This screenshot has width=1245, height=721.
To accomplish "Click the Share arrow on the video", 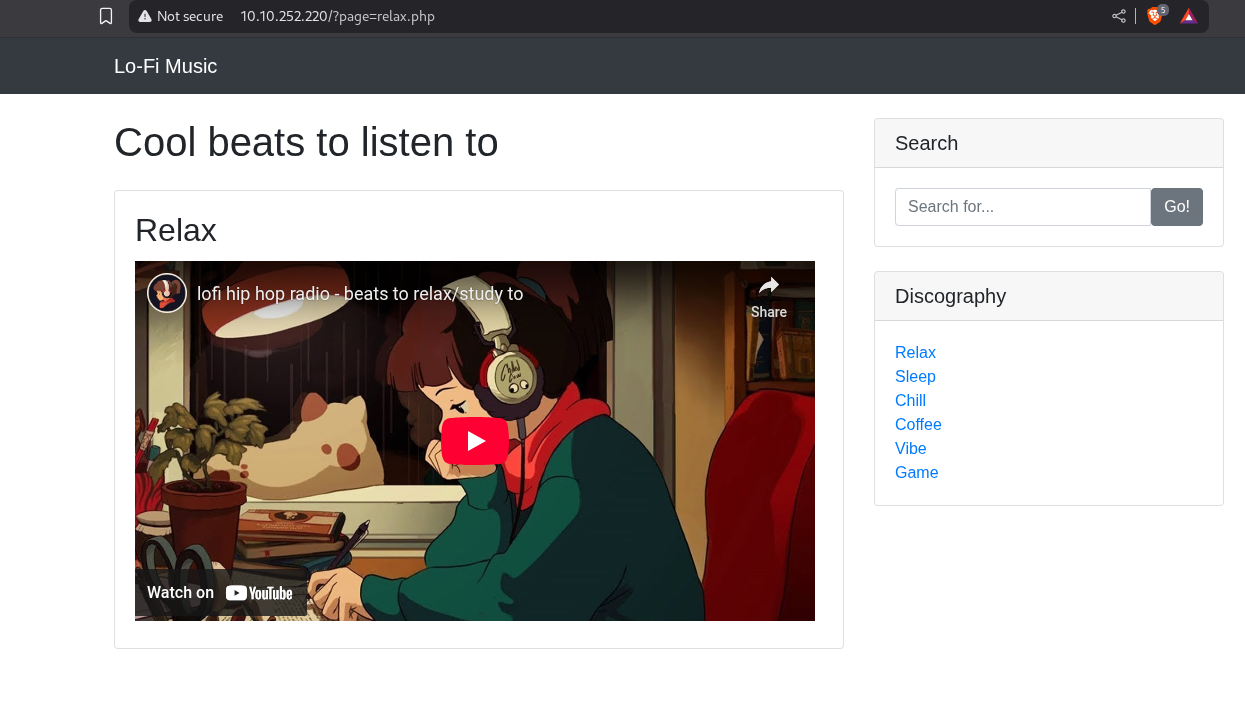I will click(769, 296).
